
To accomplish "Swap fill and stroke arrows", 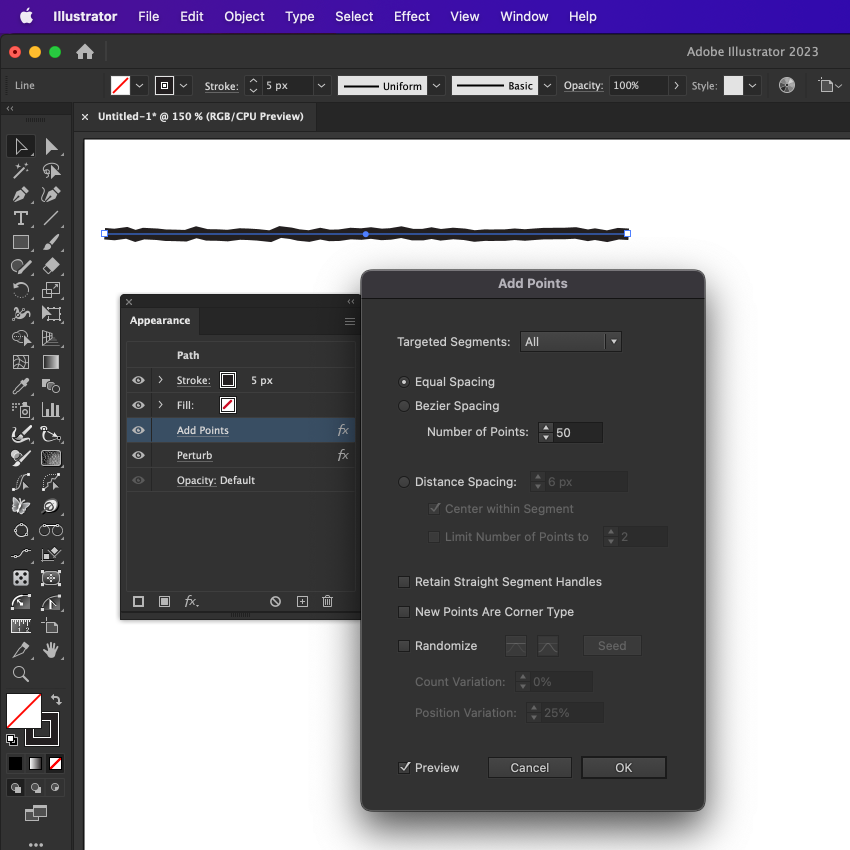I will point(56,699).
